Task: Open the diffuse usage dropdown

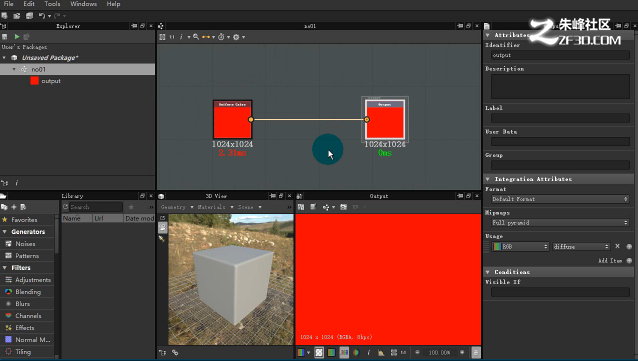Action: [581, 247]
